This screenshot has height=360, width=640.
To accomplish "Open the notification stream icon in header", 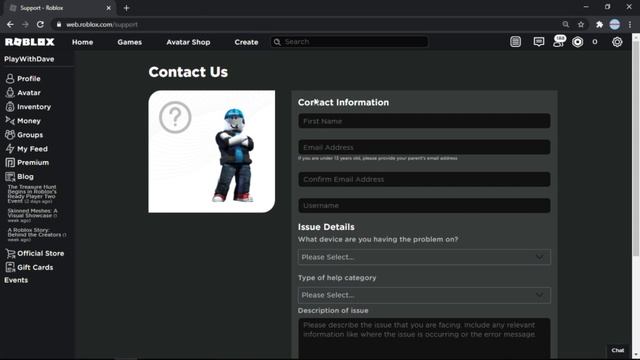I will [x=516, y=42].
